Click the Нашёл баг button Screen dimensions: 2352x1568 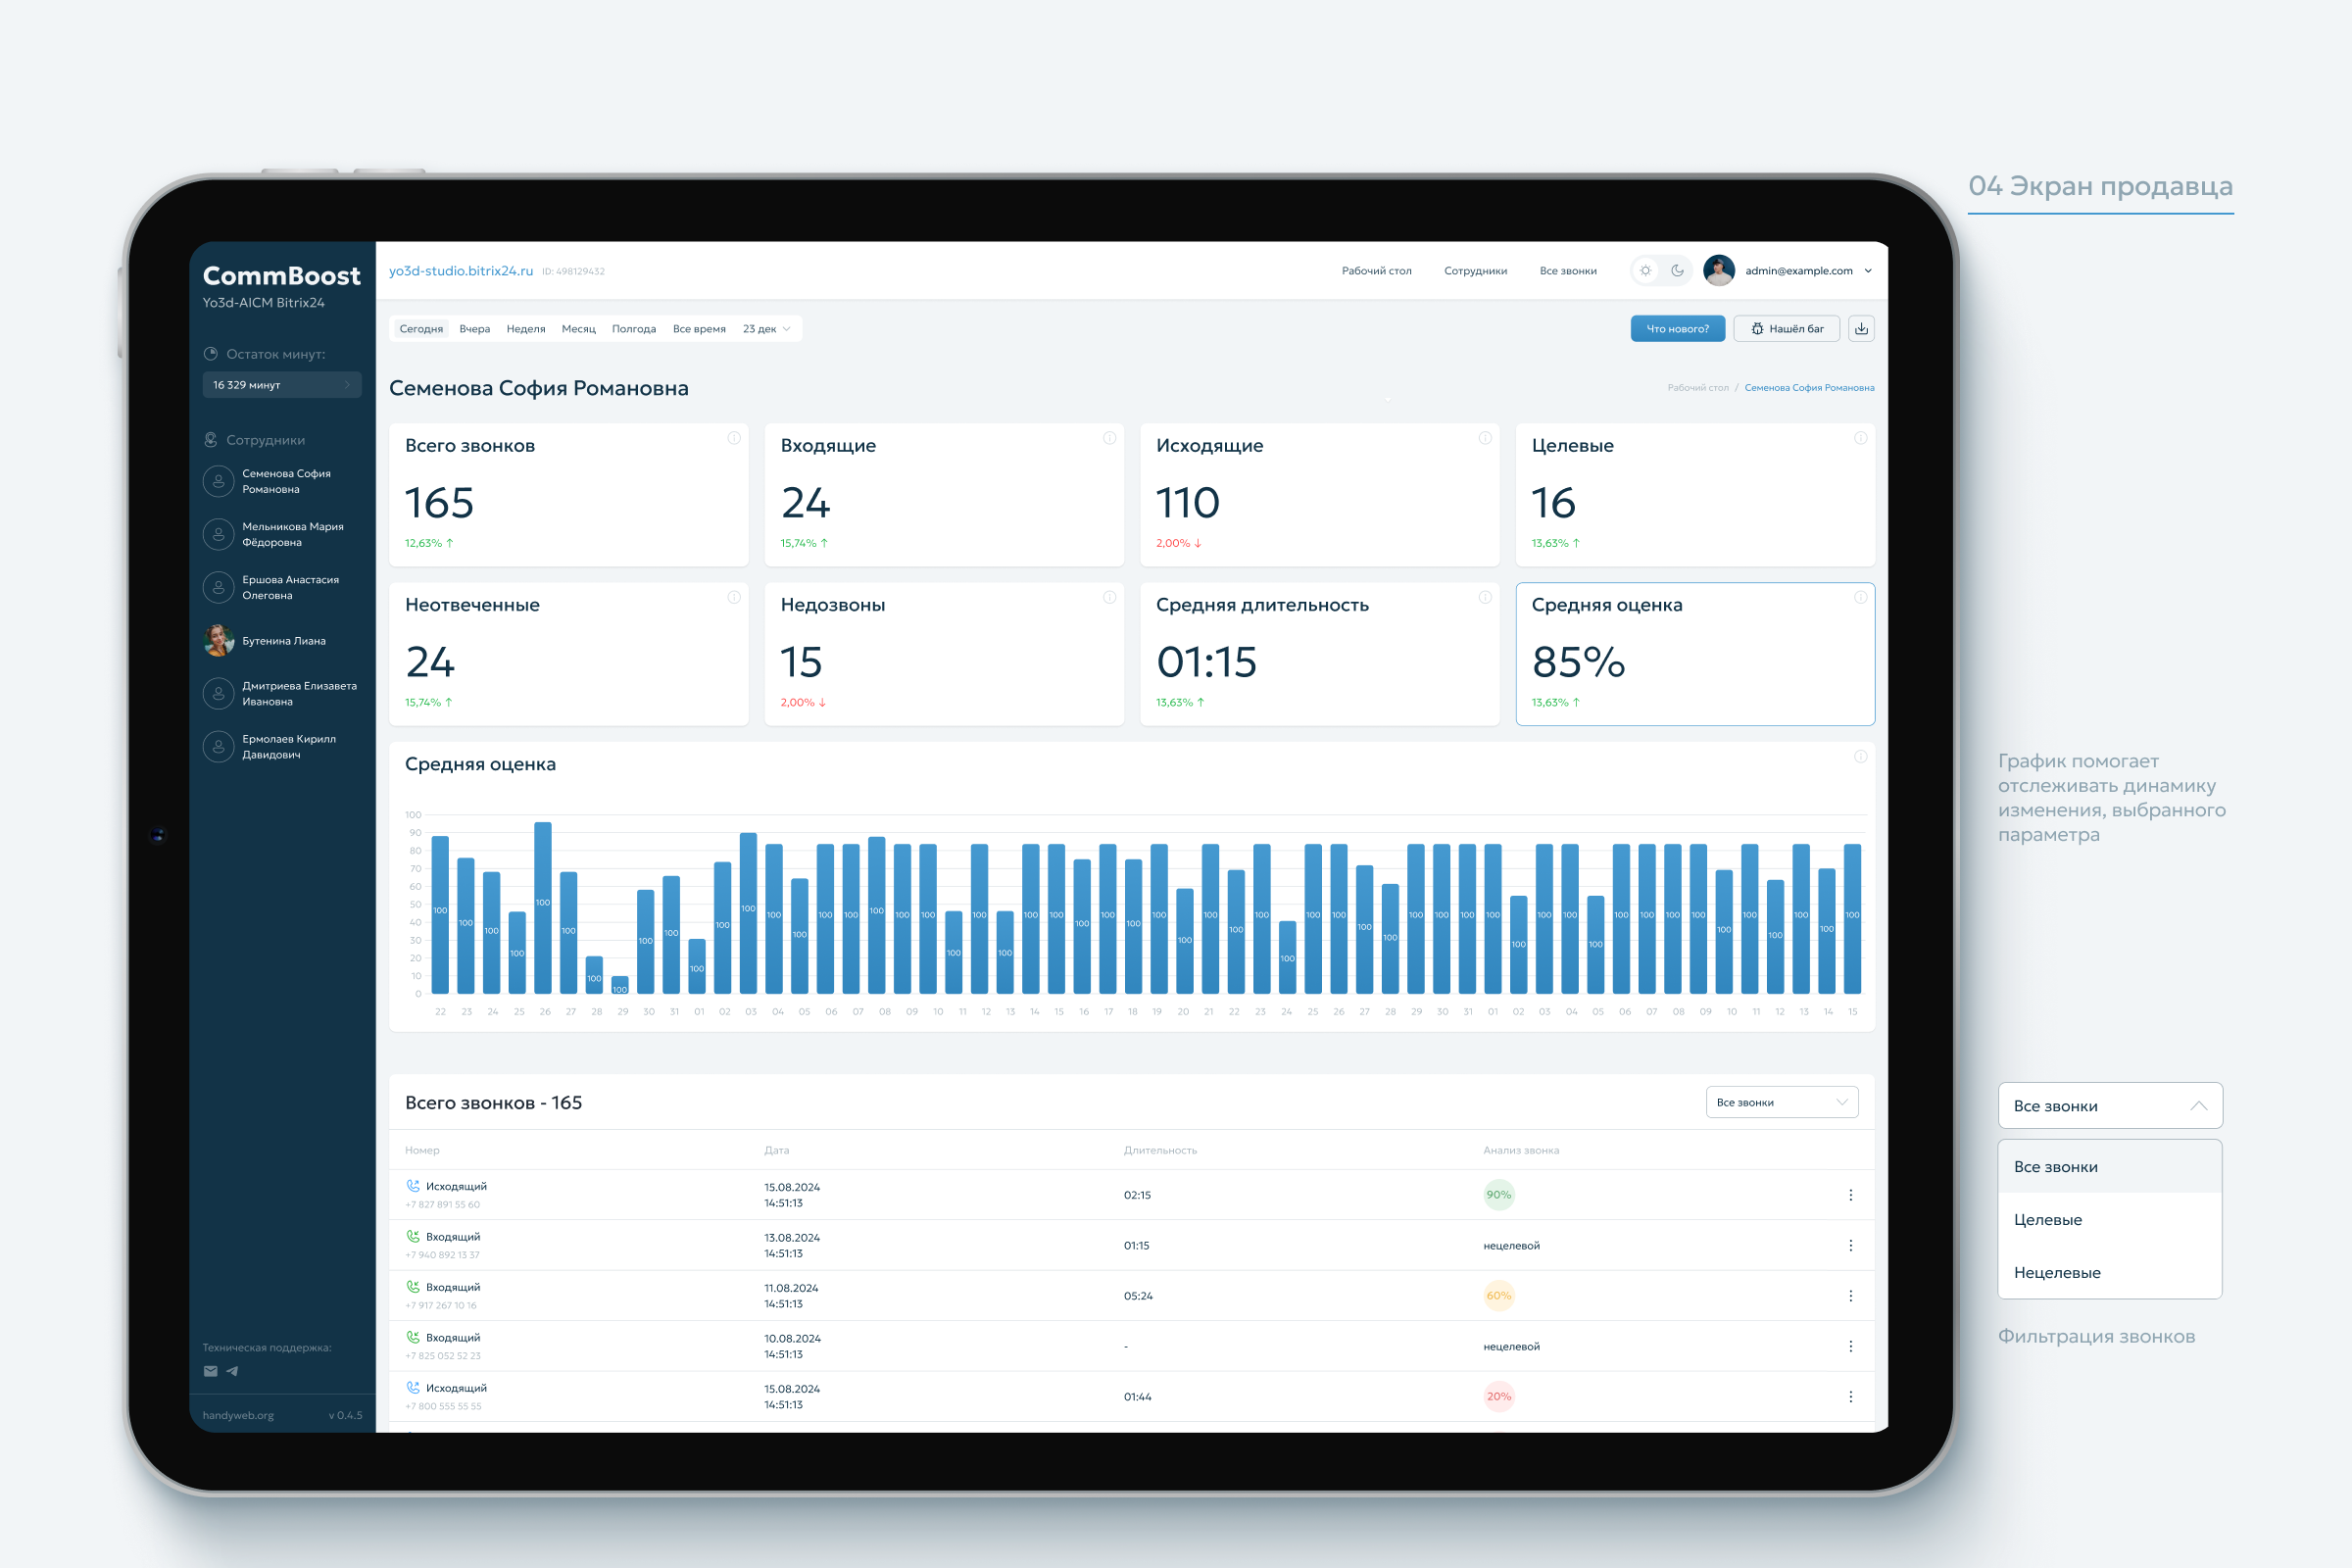[x=1786, y=329]
